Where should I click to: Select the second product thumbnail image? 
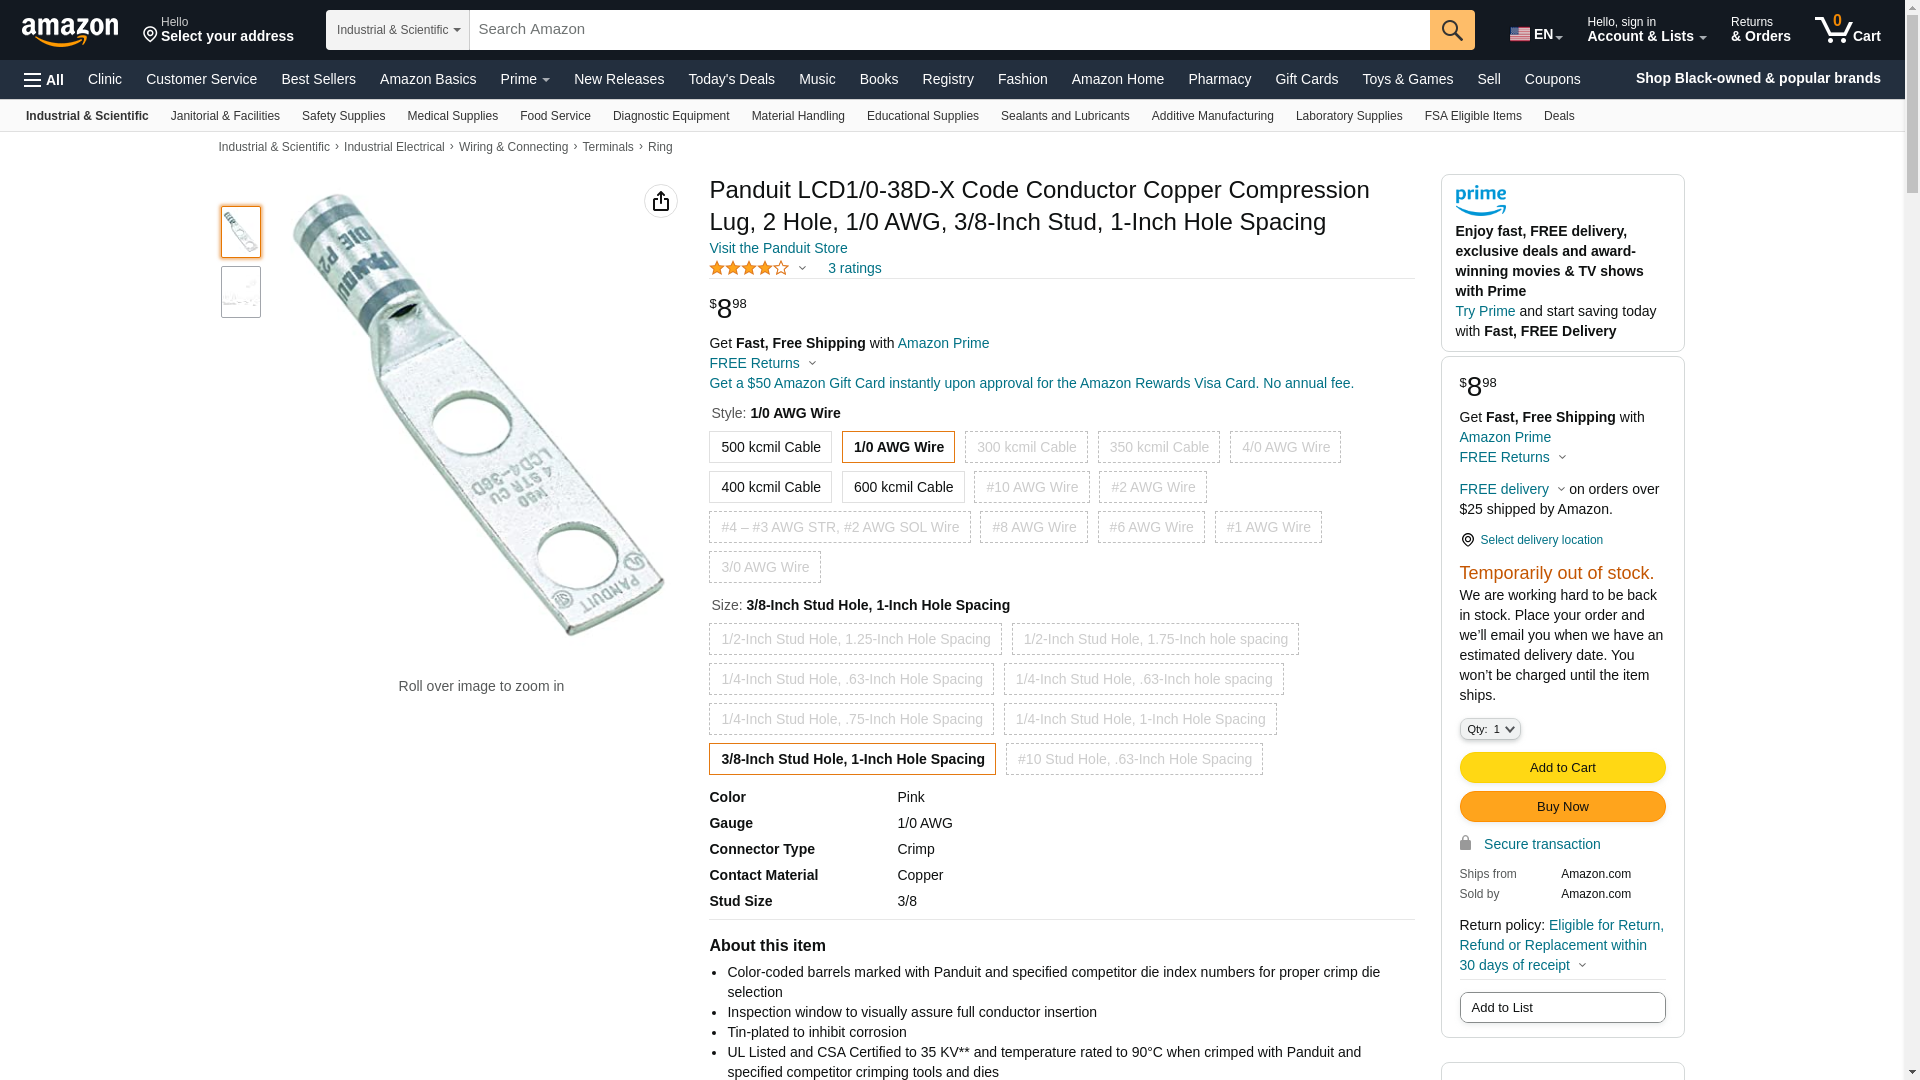pyautogui.click(x=241, y=292)
